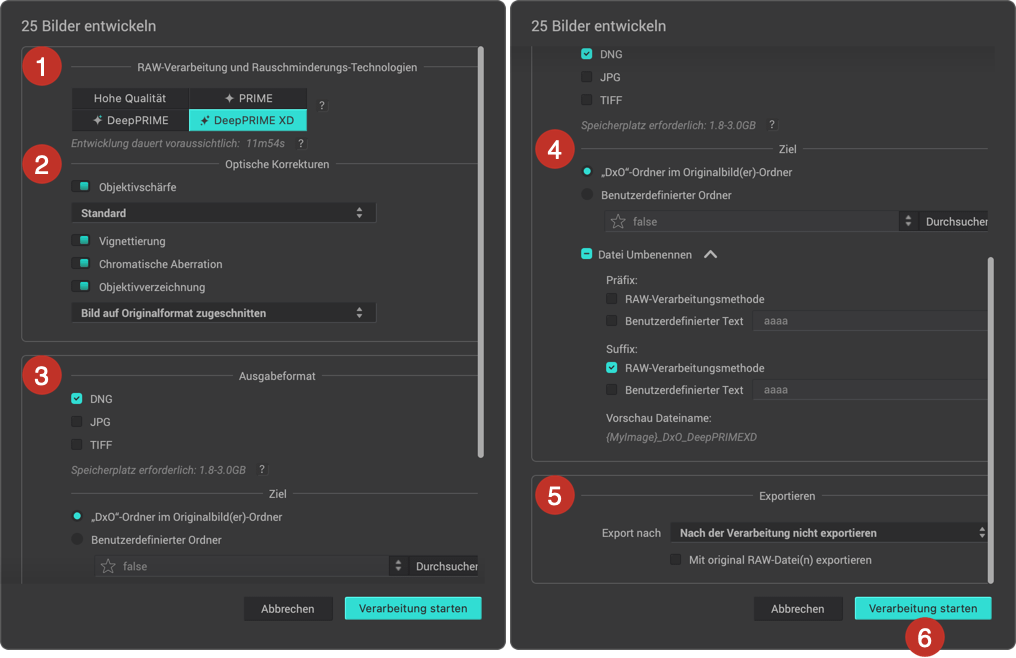Select DeepPRIME XD processing mode
Viewport: 1016px width, 658px height.
coord(248,120)
